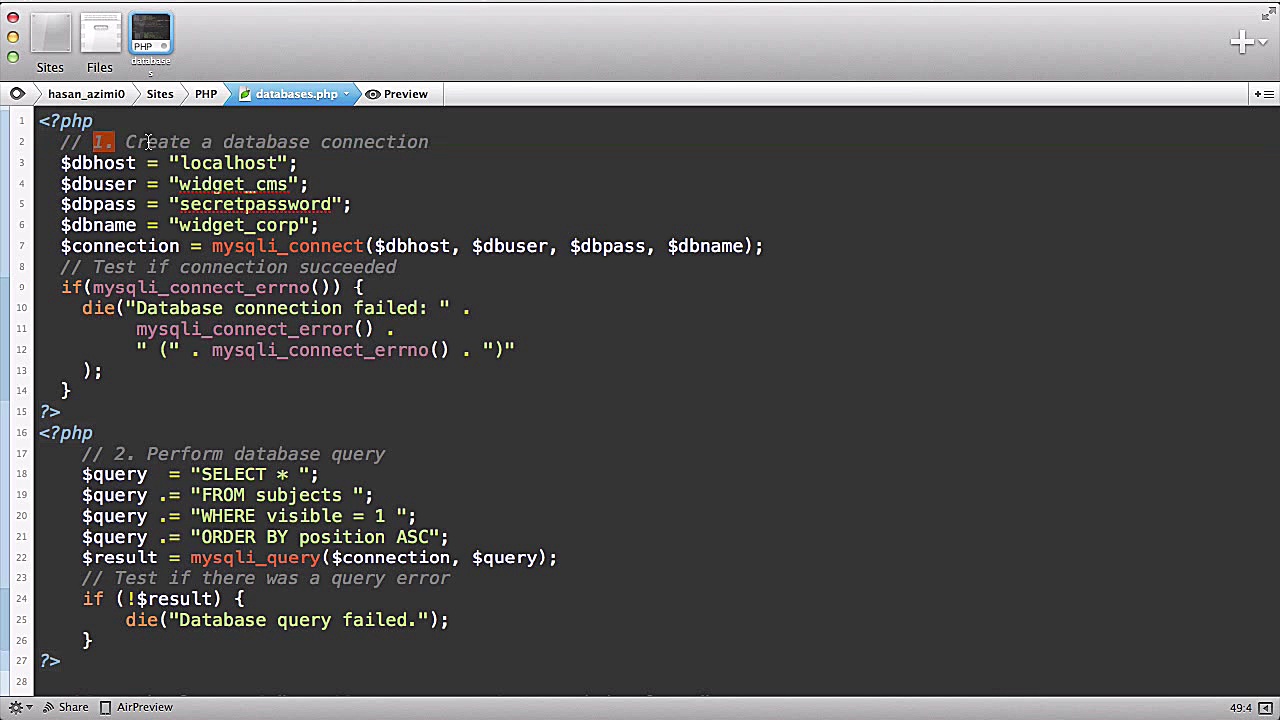Go to Sites in the path bar
Screen dimensions: 1280x720
pos(160,94)
